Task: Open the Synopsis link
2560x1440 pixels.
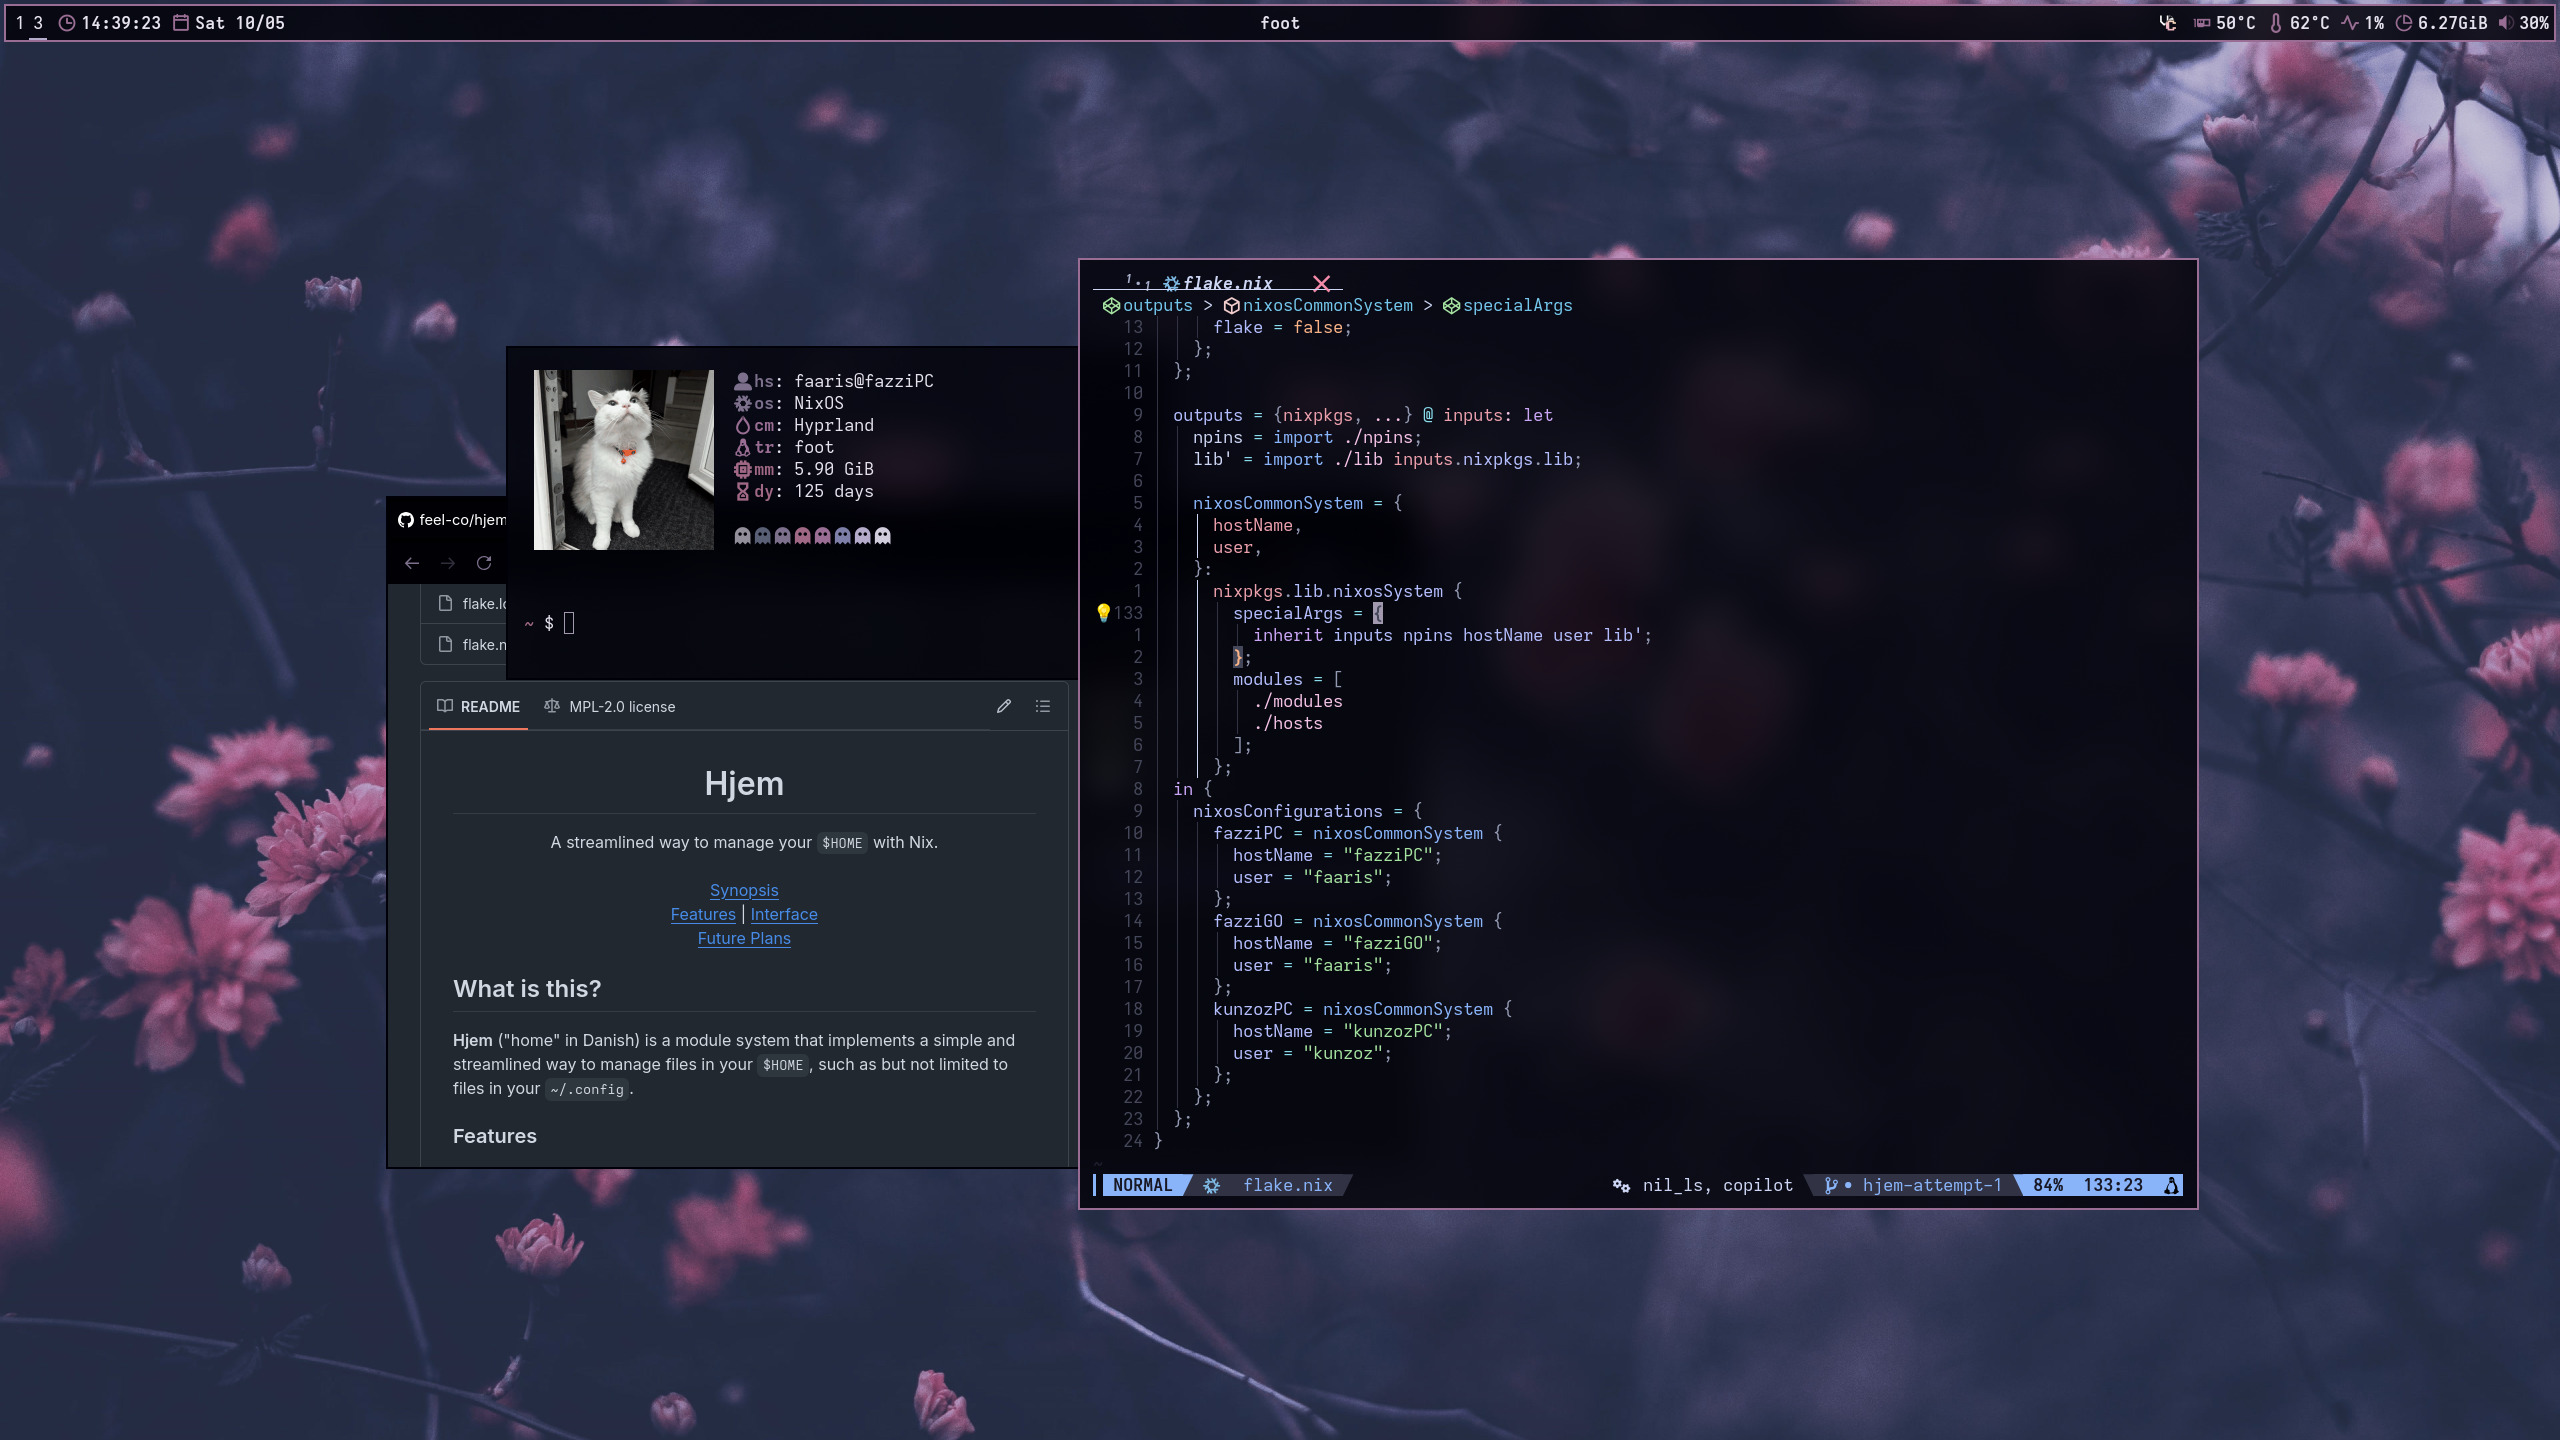Action: pos(743,890)
